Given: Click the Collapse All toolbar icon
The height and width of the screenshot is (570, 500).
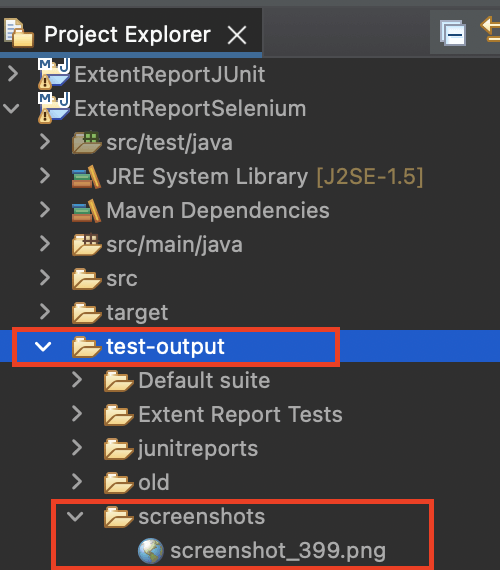Looking at the screenshot, I should pos(453,33).
